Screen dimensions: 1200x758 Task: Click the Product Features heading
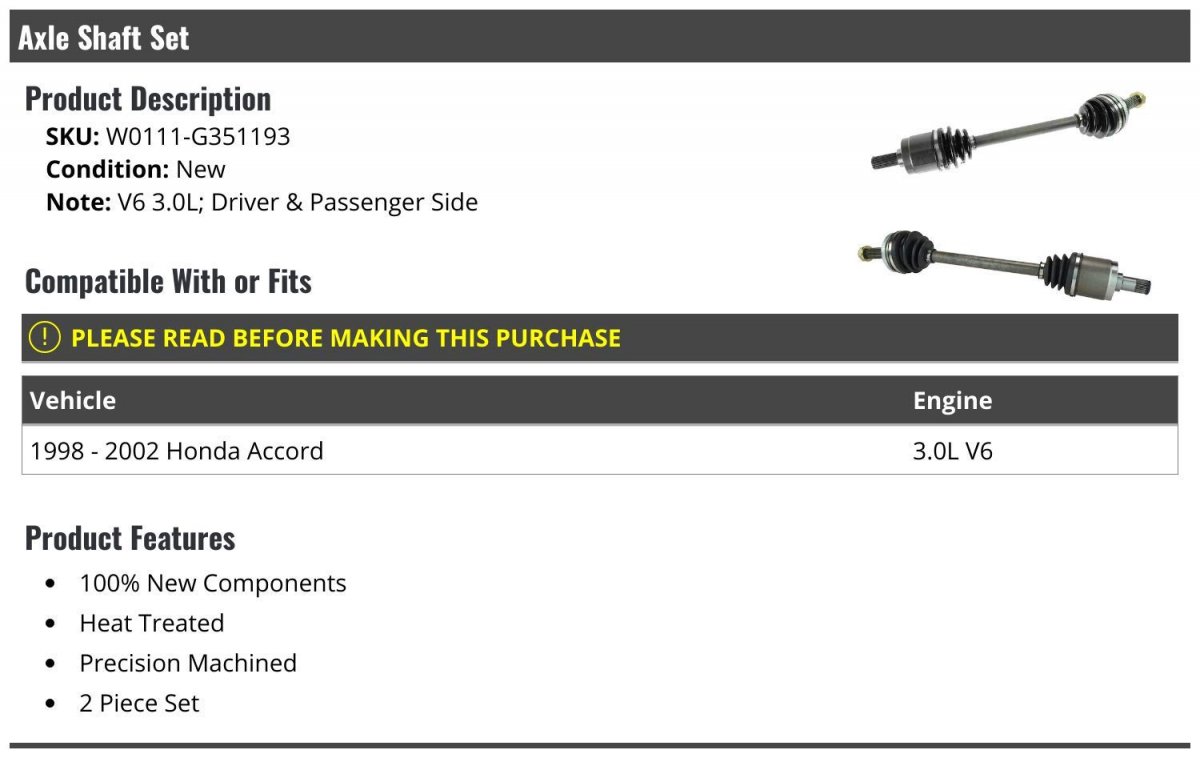(130, 538)
